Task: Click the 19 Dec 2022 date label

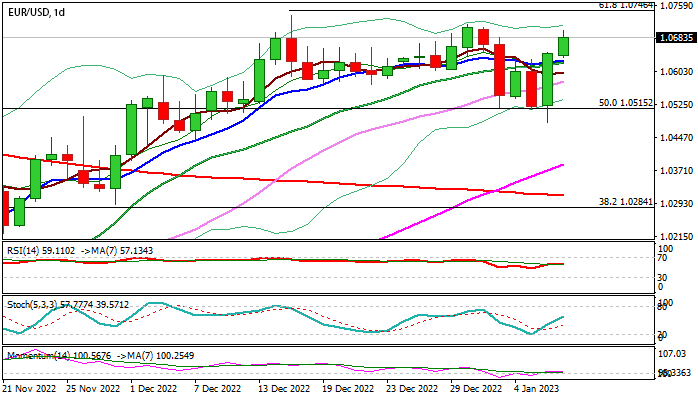Action: (349, 388)
